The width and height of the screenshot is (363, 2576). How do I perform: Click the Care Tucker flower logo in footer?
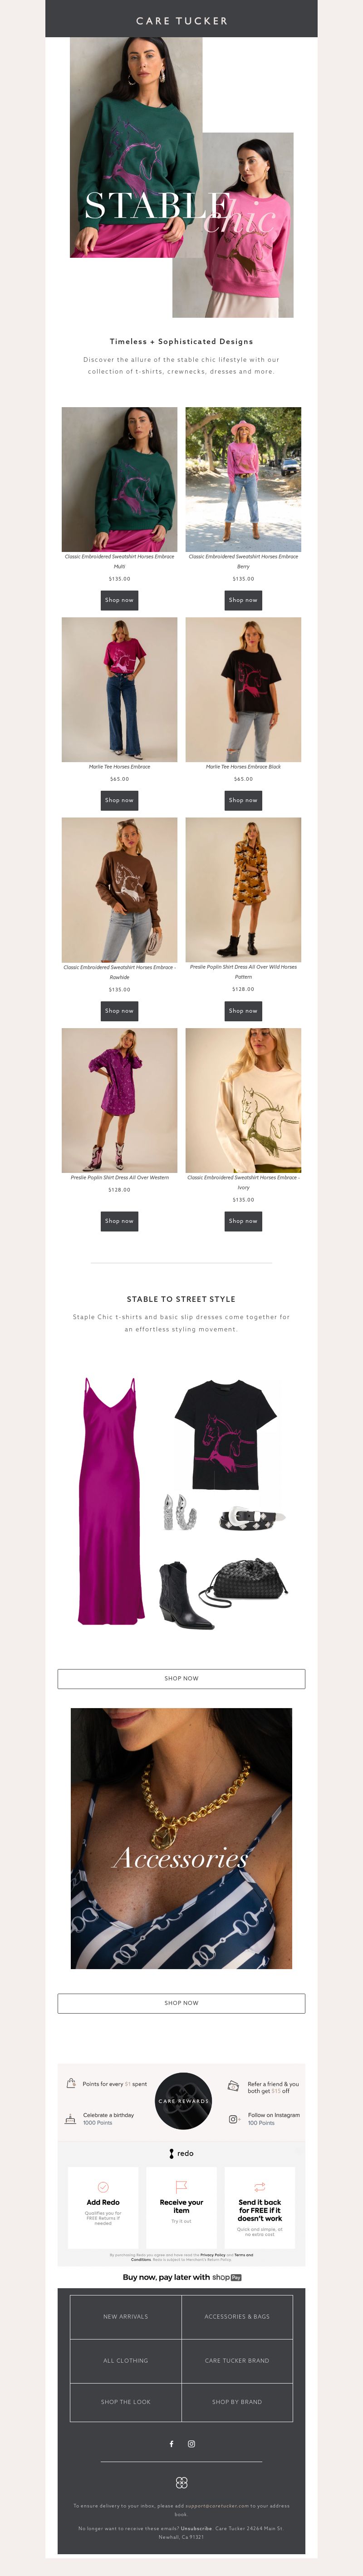[x=181, y=2482]
